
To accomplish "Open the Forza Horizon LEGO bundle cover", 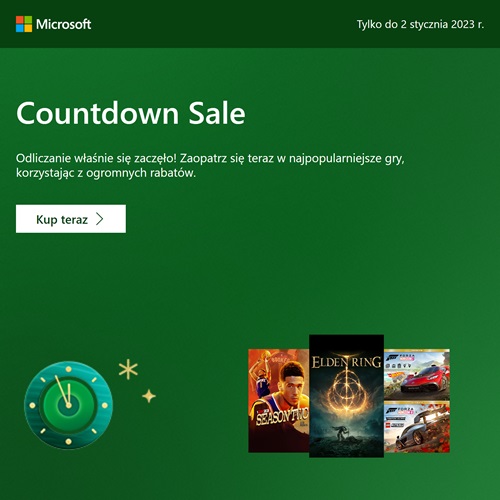I will 417,427.
